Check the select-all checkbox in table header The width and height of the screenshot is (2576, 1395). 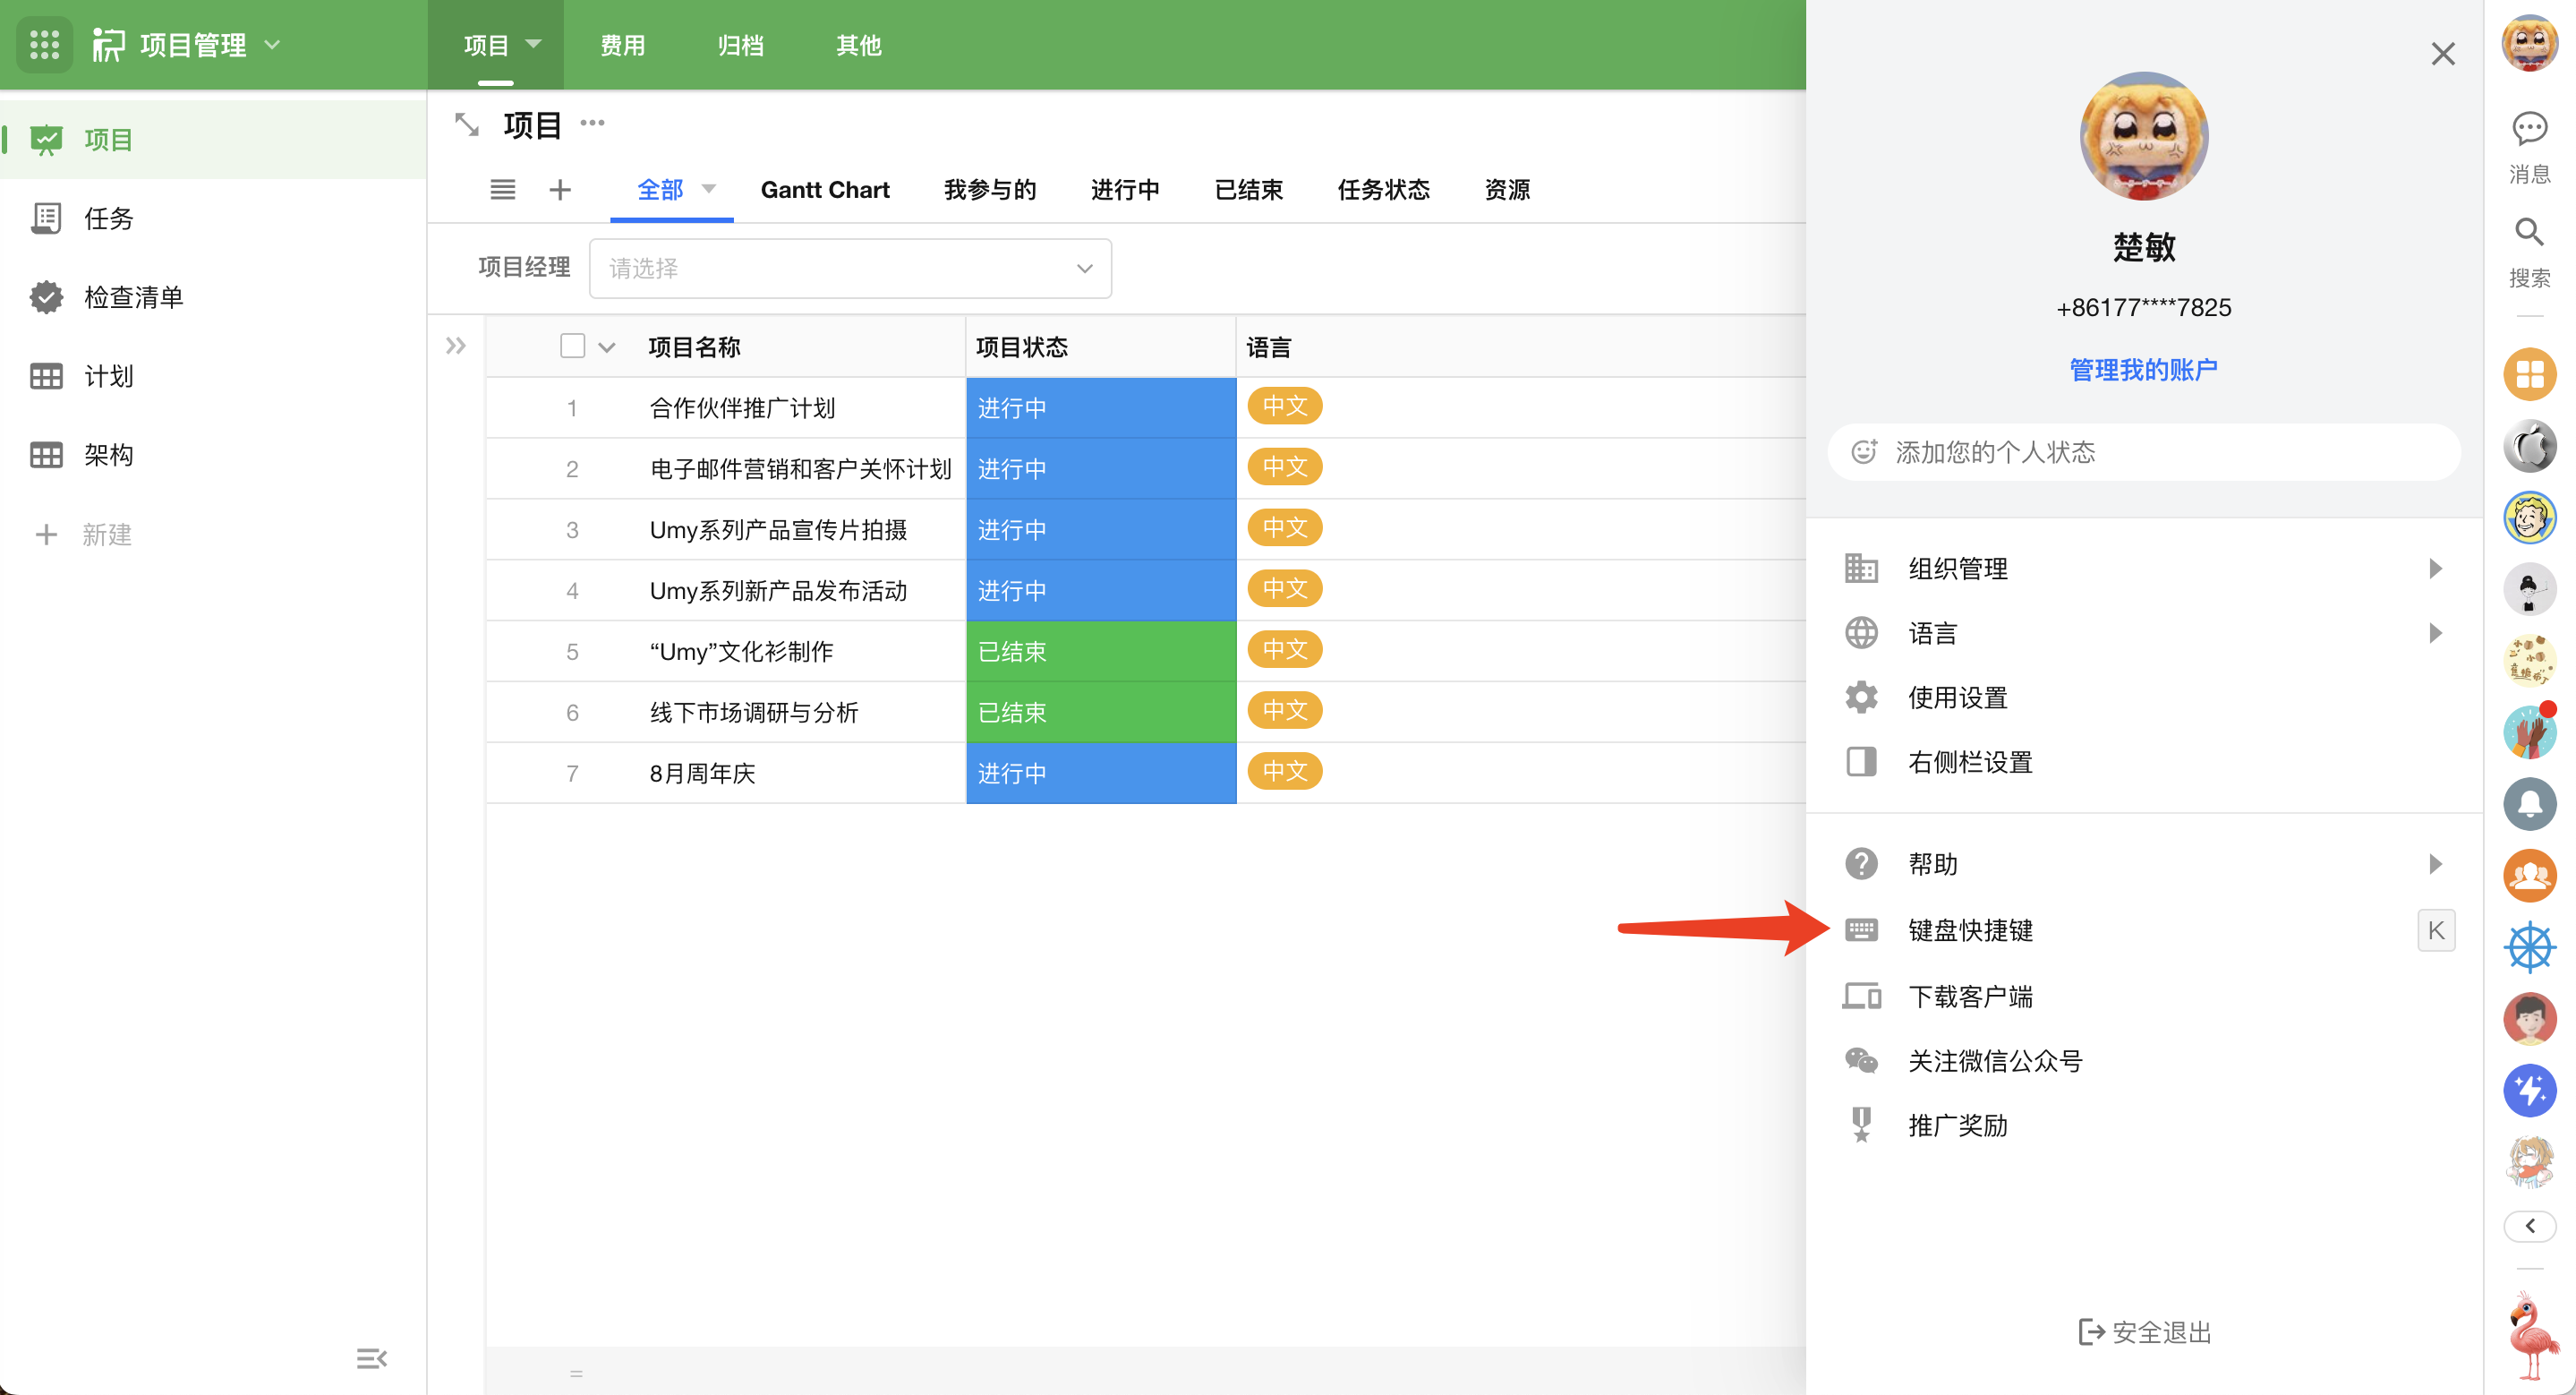(x=572, y=346)
